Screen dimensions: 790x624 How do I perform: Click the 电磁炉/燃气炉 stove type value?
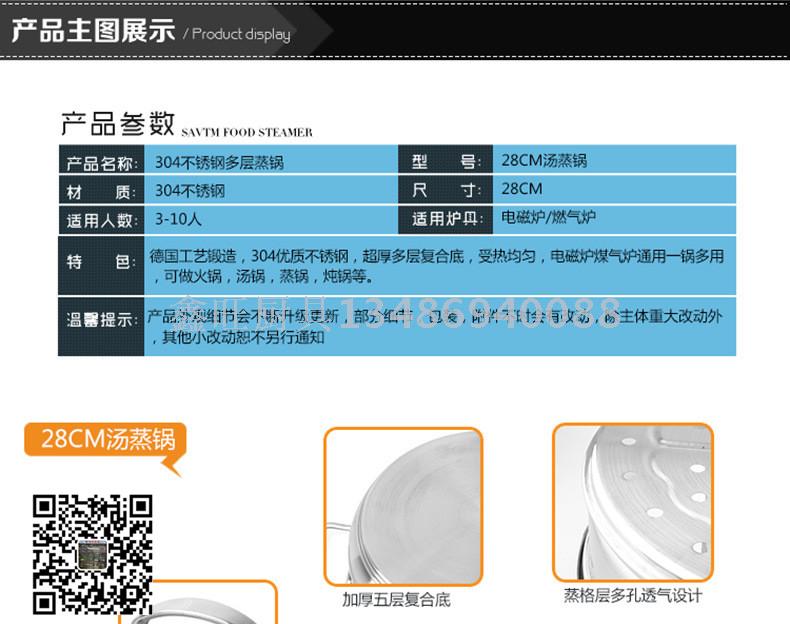(x=549, y=217)
